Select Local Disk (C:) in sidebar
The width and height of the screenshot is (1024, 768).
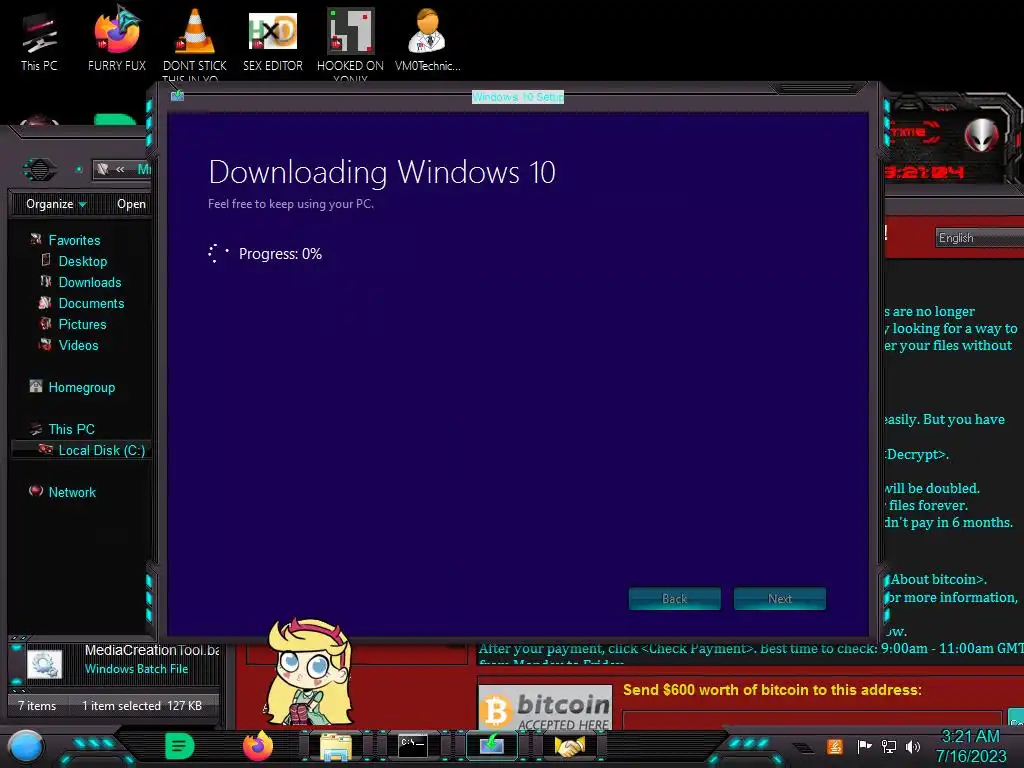pyautogui.click(x=82, y=450)
